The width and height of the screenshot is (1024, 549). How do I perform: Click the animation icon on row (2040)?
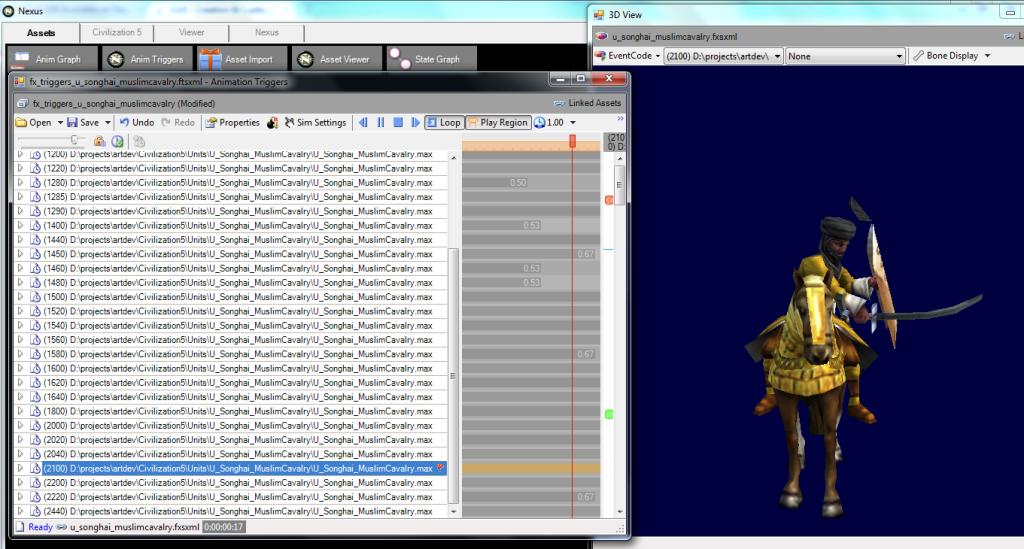pyautogui.click(x=35, y=454)
